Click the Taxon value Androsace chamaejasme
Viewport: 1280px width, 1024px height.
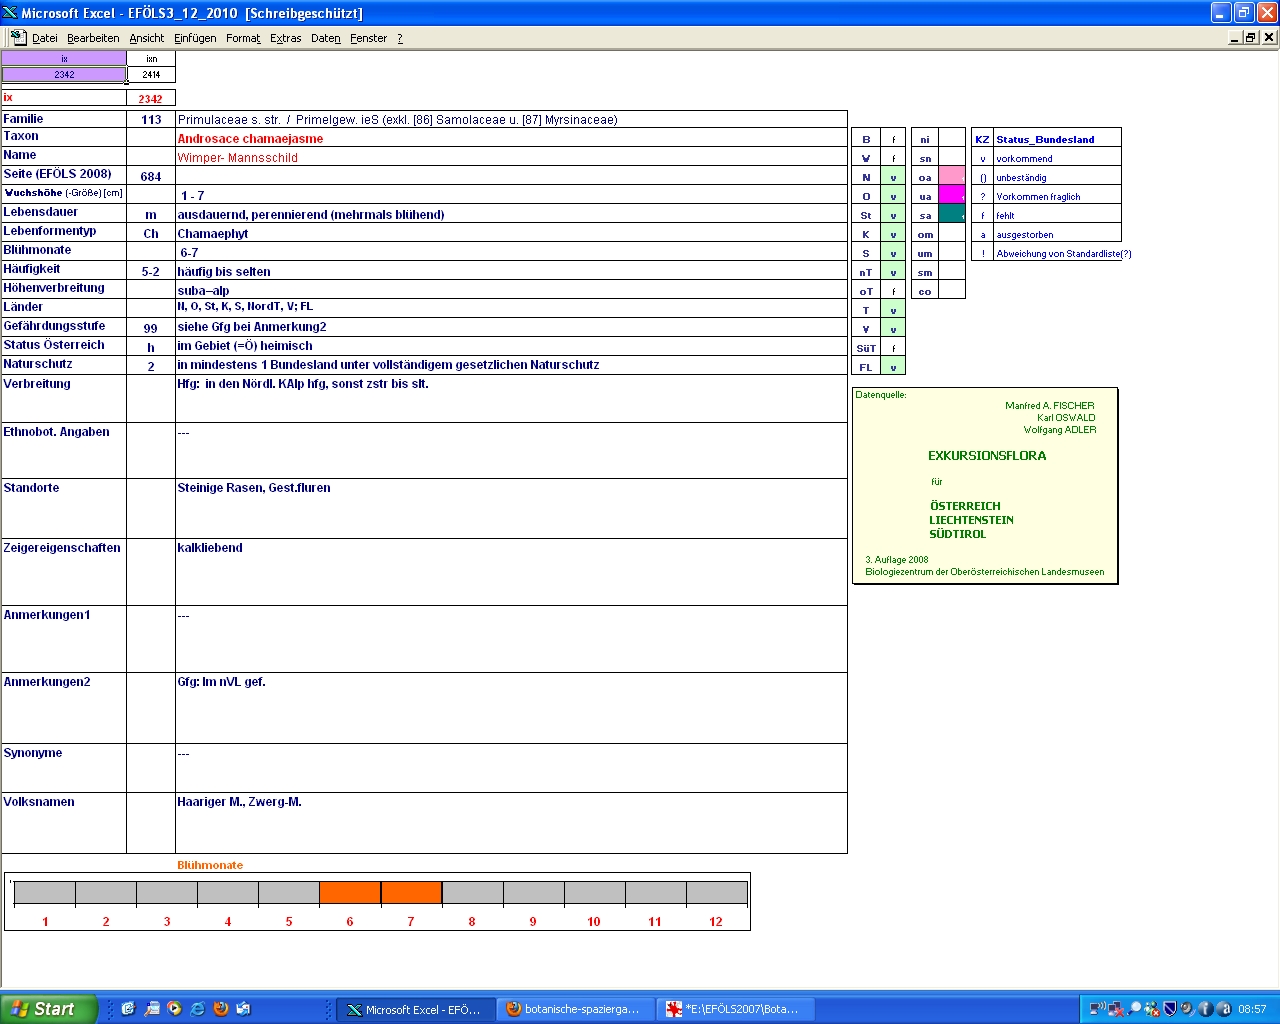point(250,139)
